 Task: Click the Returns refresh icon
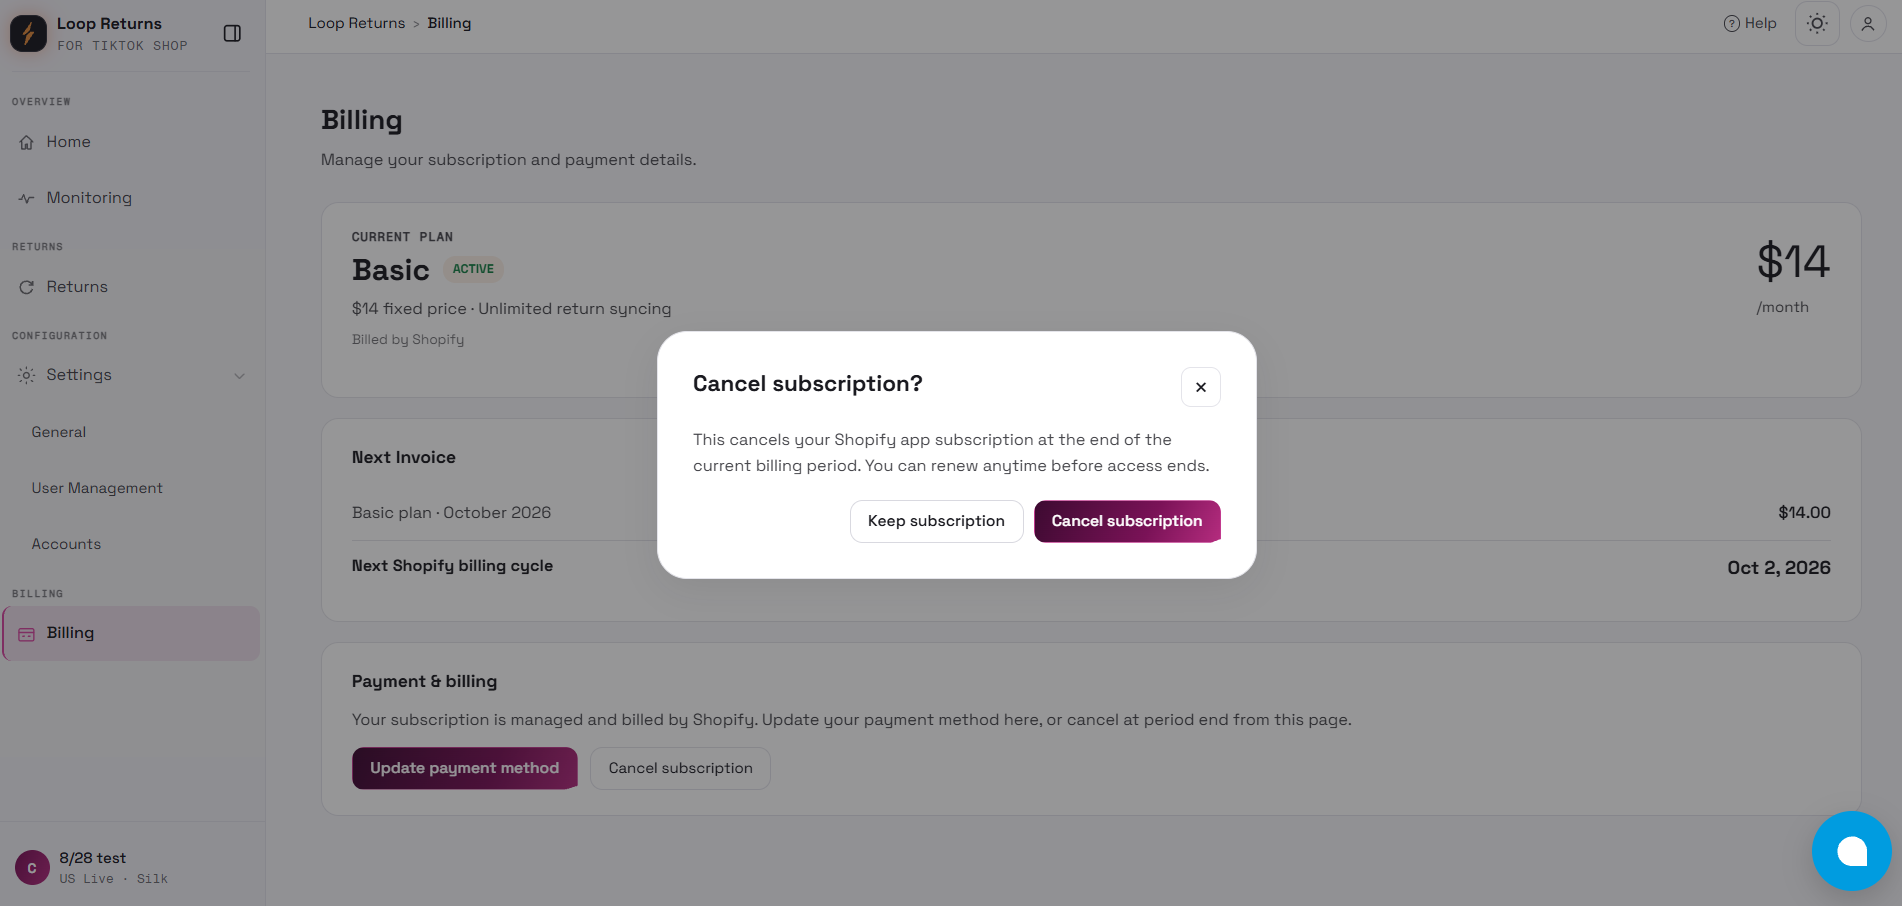[x=27, y=287]
